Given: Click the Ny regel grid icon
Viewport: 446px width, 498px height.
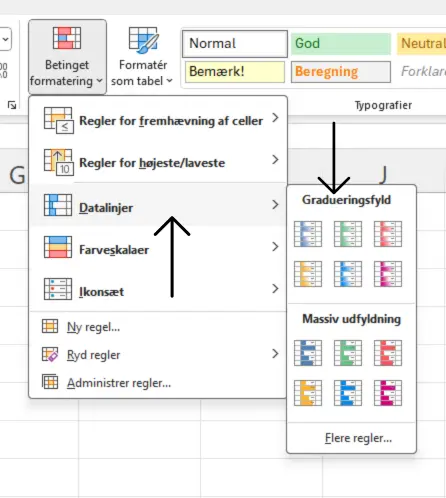Looking at the screenshot, I should [50, 326].
